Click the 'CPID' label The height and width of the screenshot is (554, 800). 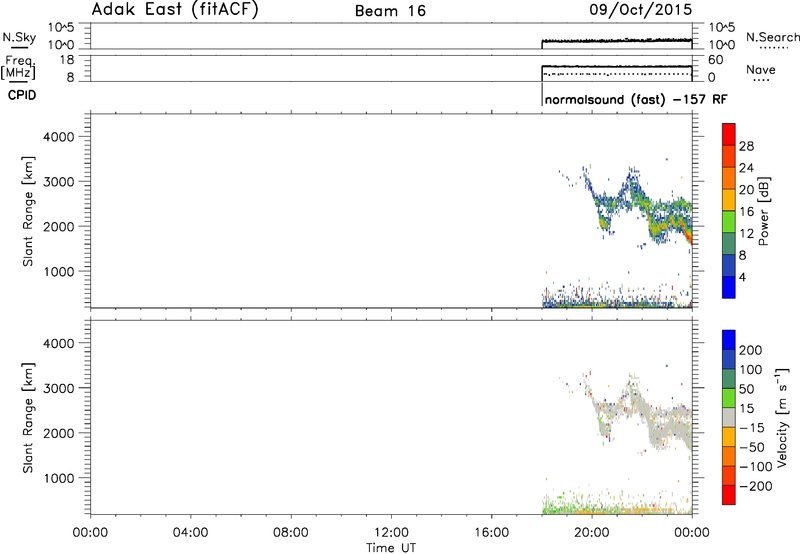(x=22, y=95)
